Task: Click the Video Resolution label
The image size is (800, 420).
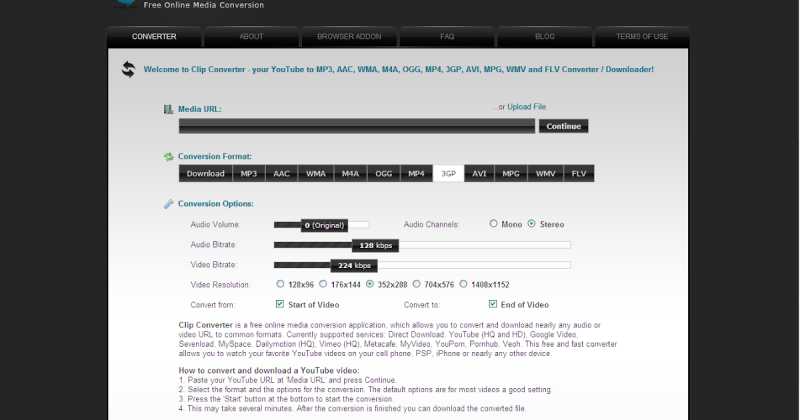Action: (x=219, y=285)
